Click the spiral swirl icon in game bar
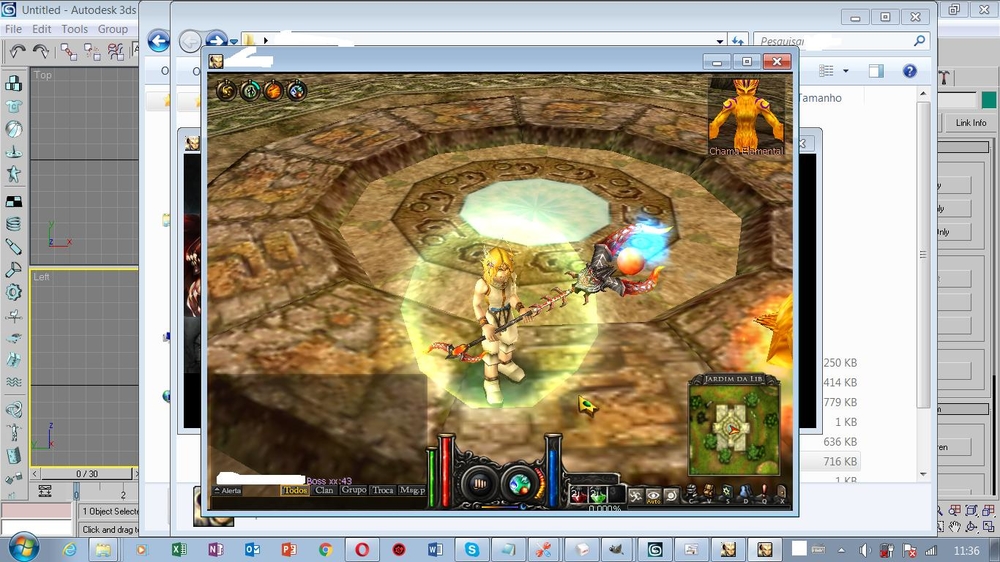The width and height of the screenshot is (1000, 562). (x=670, y=495)
